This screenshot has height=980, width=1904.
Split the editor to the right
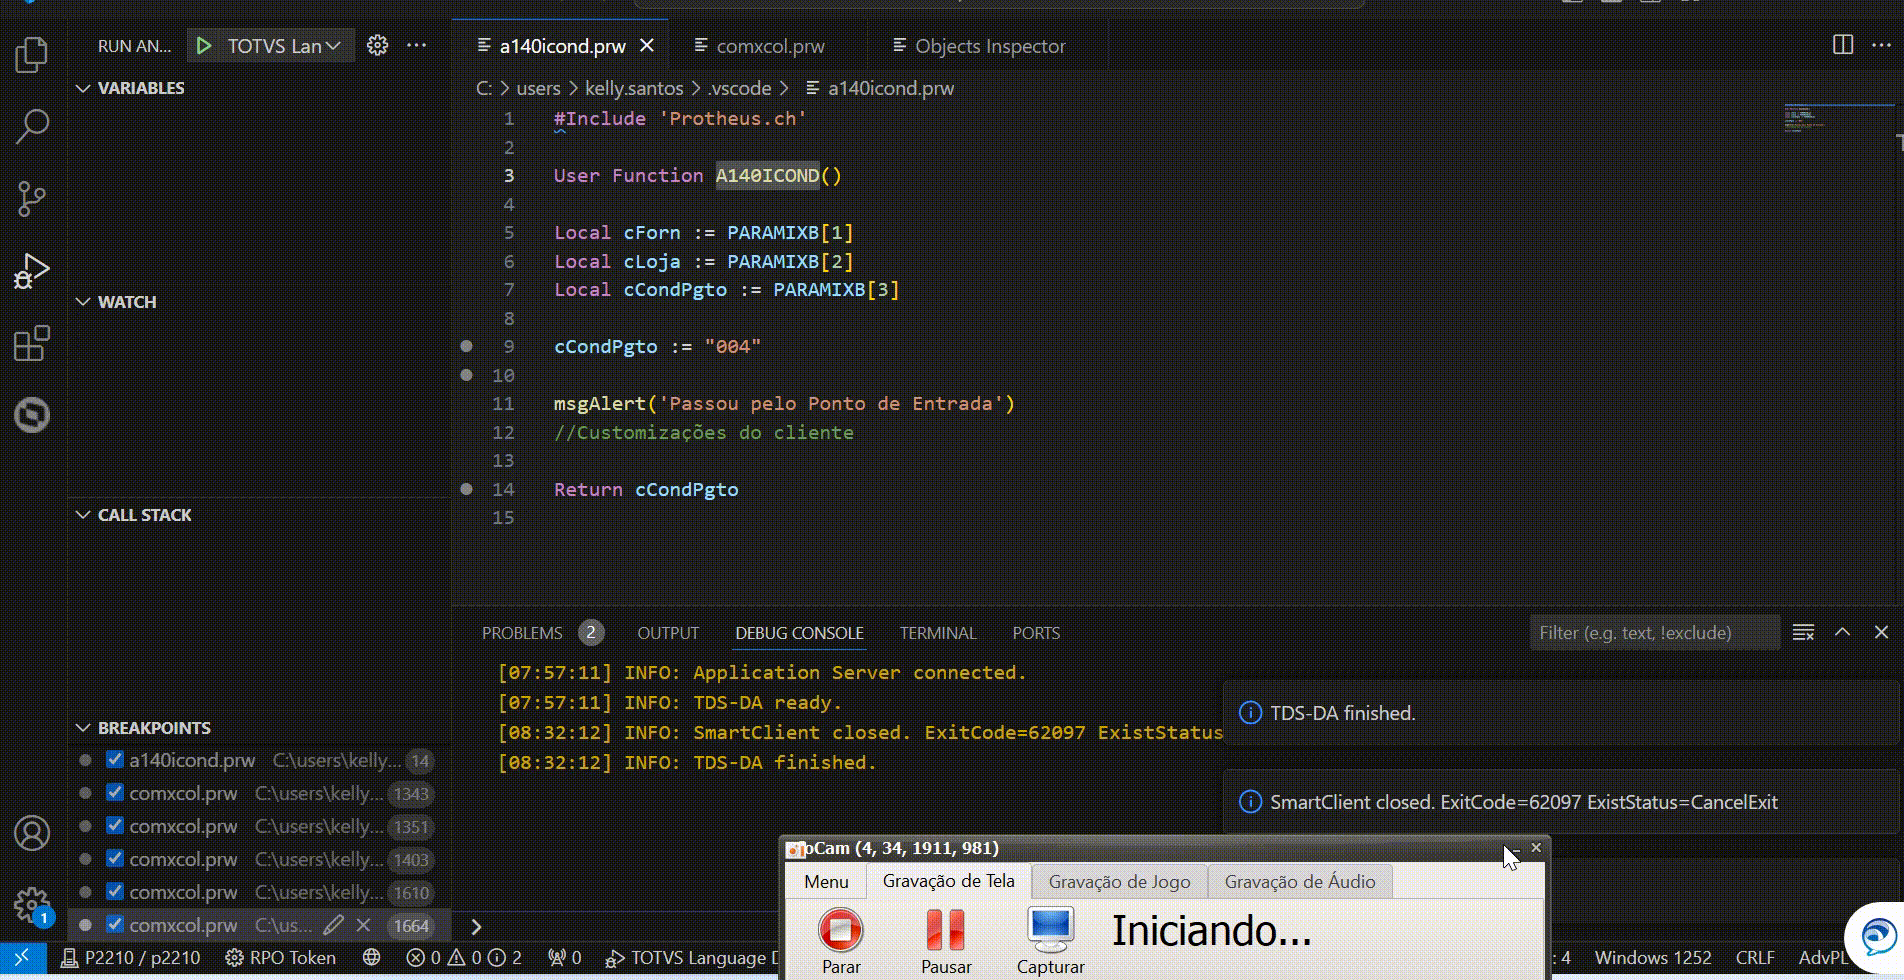(1843, 45)
